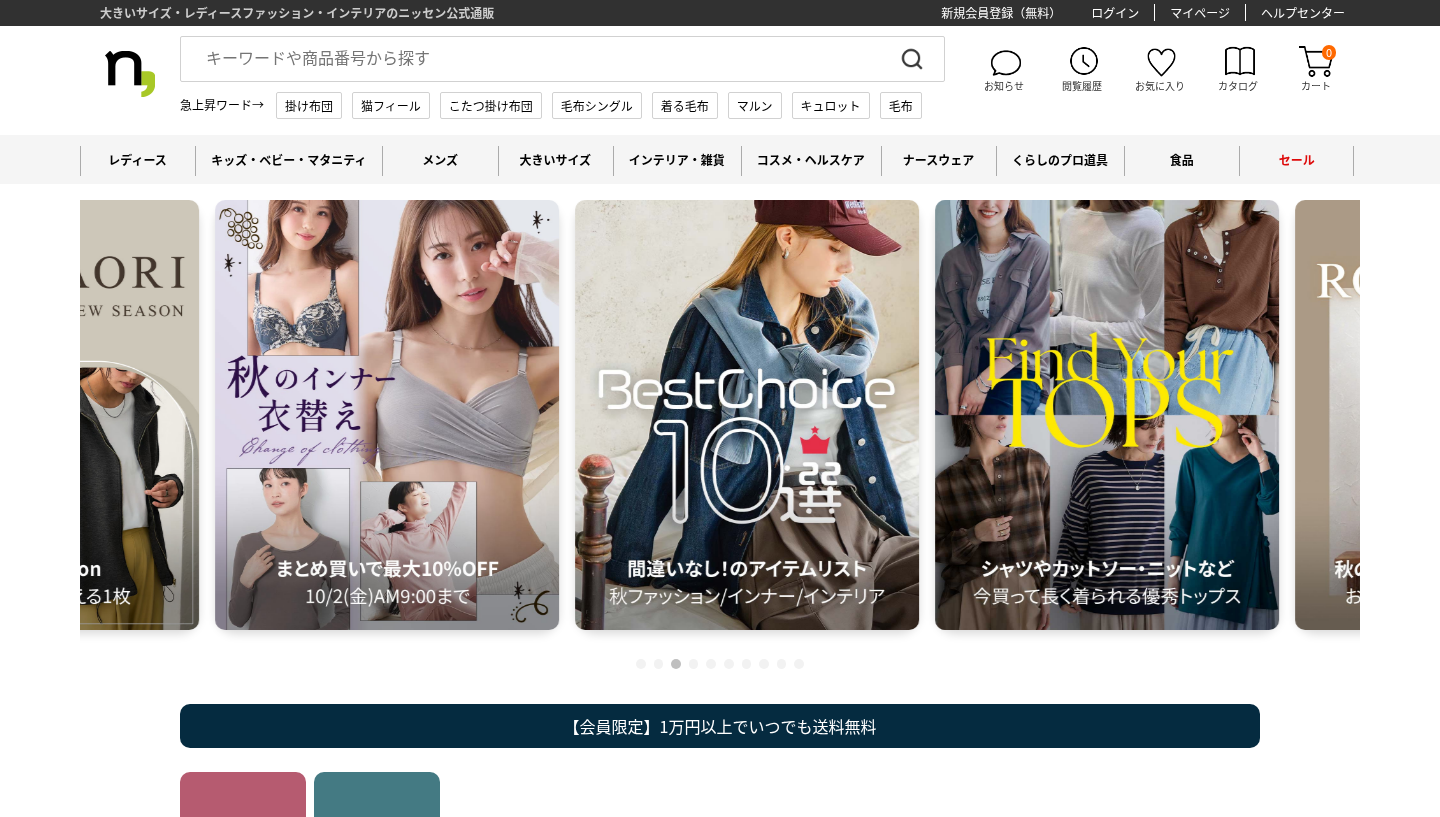Open the Find Your TOPS banner
The width and height of the screenshot is (1440, 817).
[x=1107, y=415]
